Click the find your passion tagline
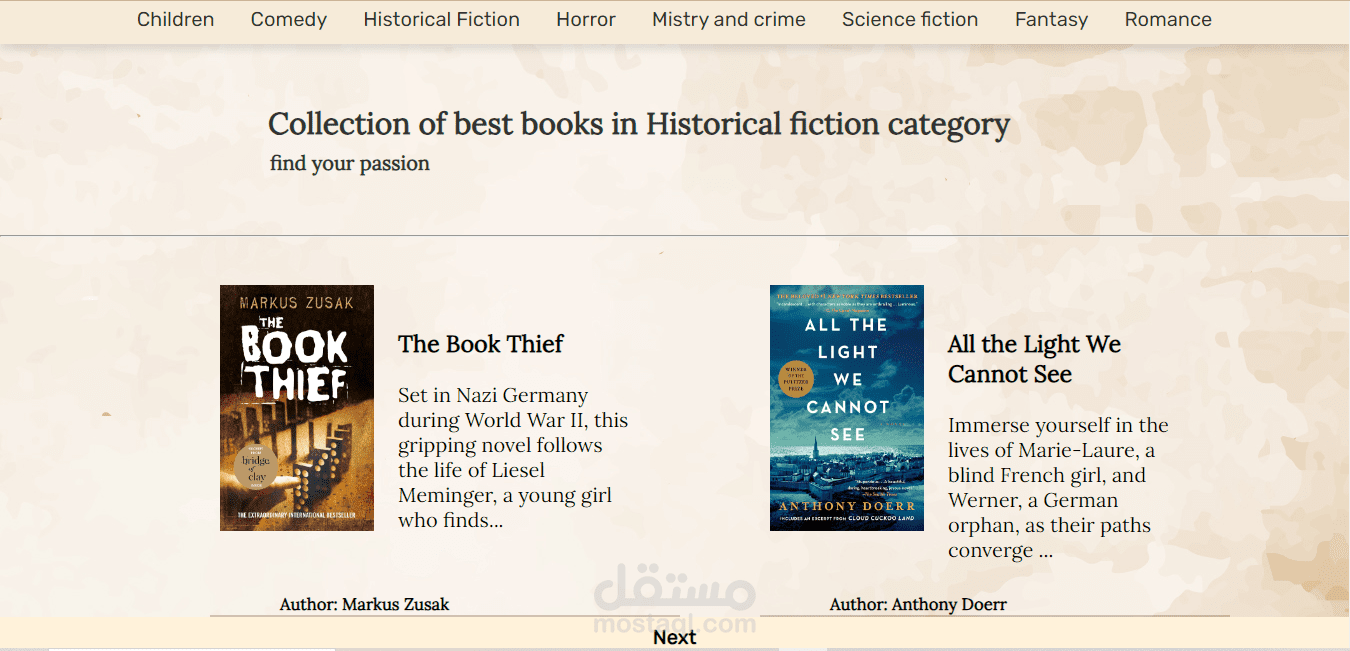 pos(350,163)
